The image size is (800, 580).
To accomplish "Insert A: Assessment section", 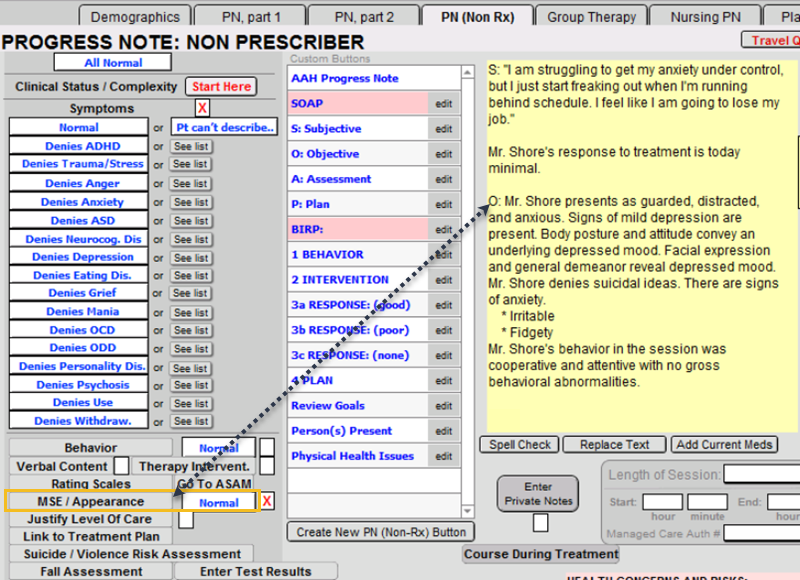I will coord(358,179).
